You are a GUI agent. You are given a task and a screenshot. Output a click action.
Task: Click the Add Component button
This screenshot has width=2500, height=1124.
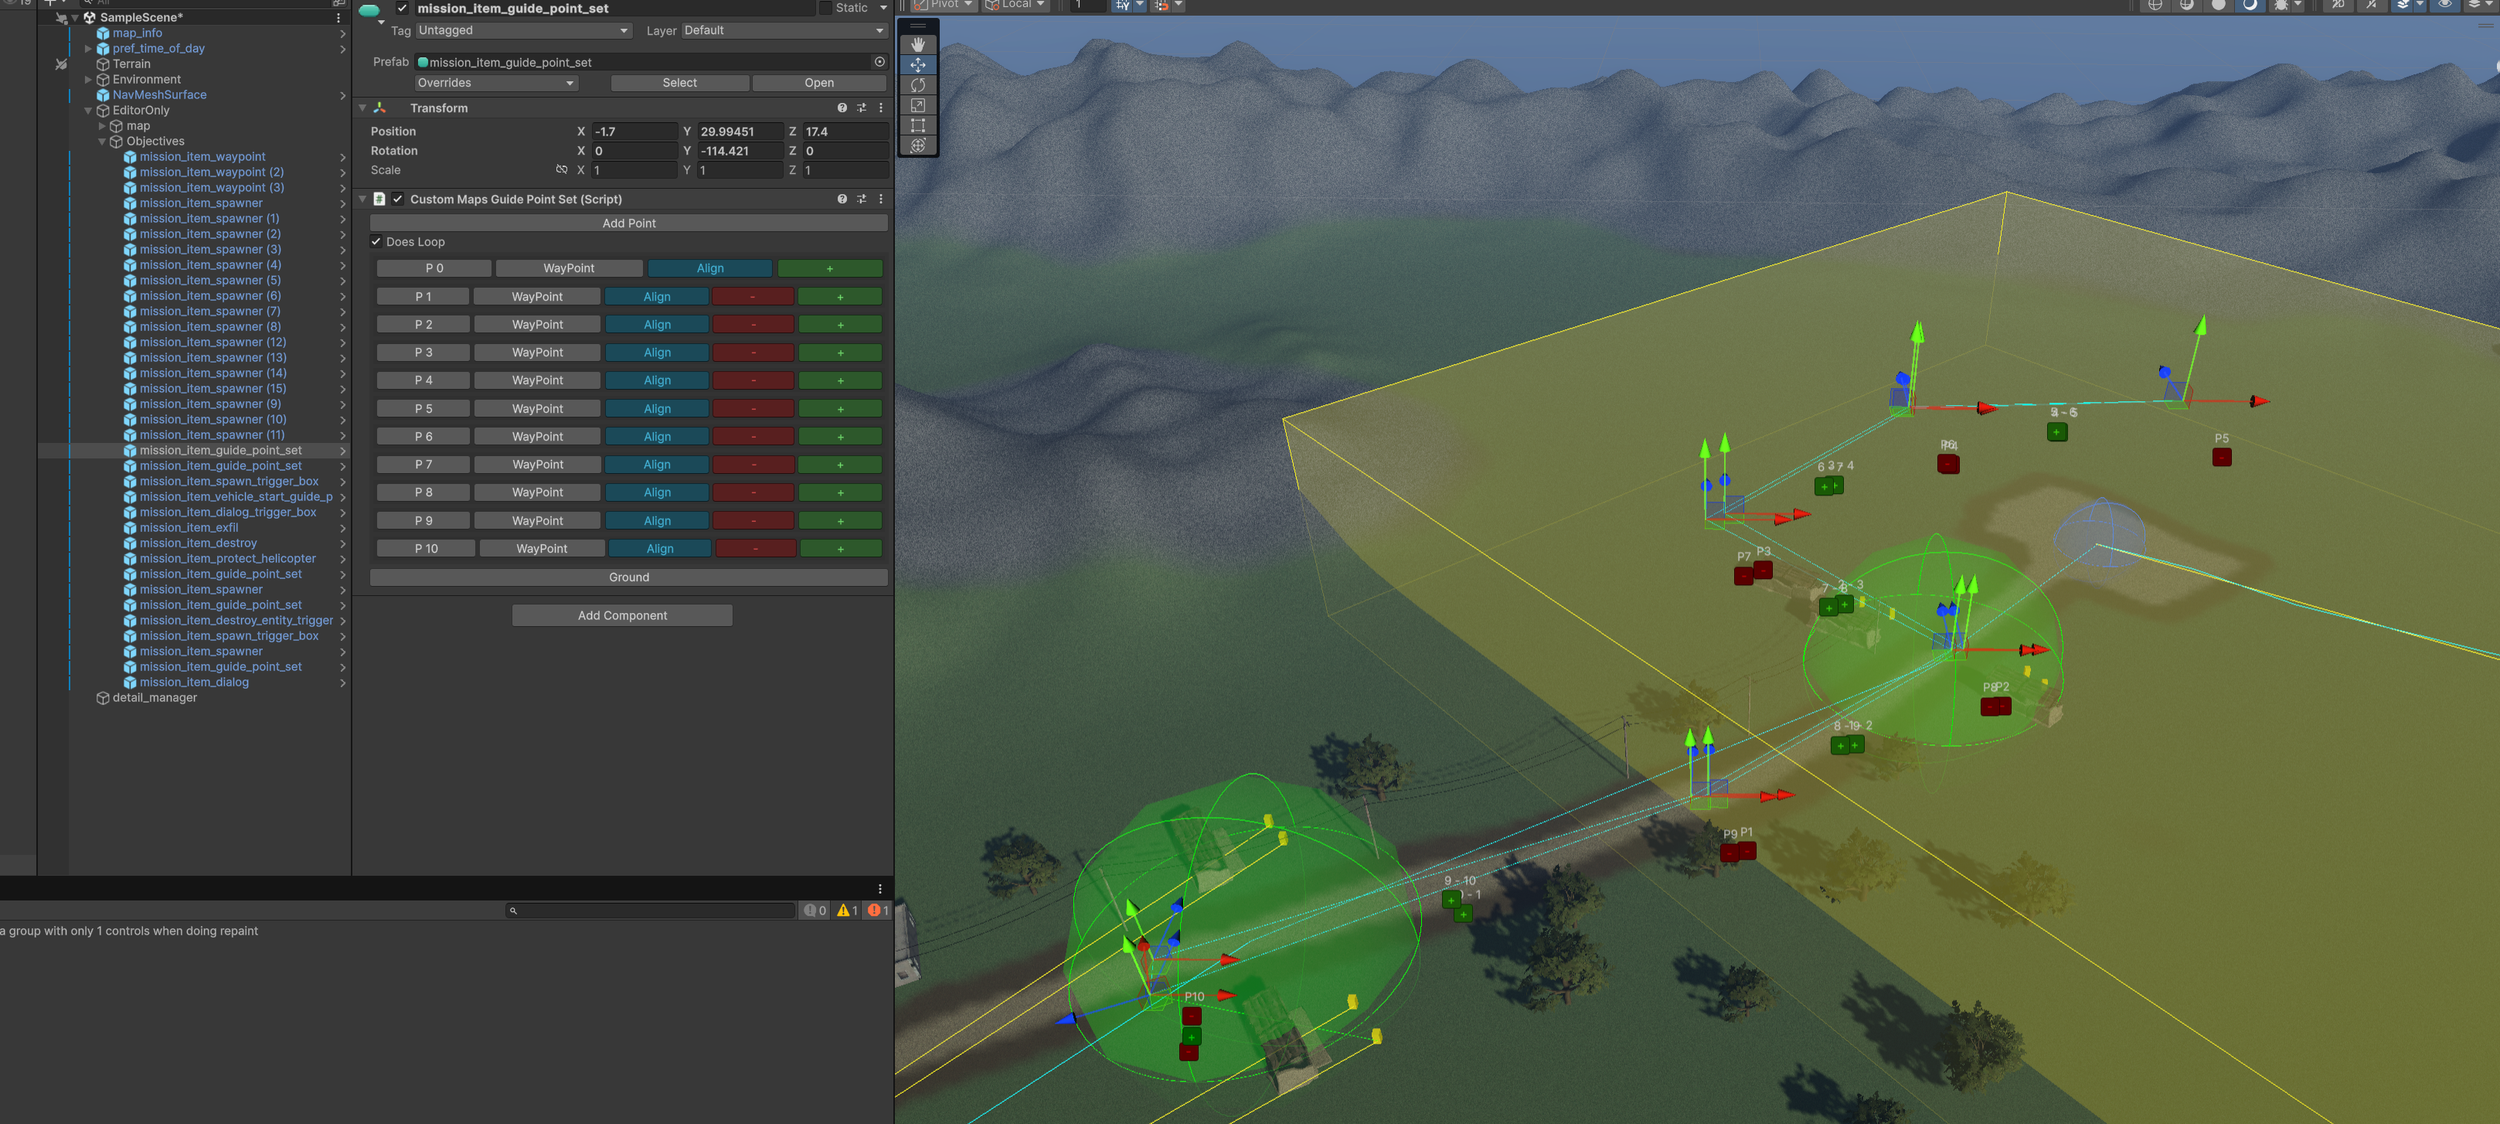[x=622, y=616]
